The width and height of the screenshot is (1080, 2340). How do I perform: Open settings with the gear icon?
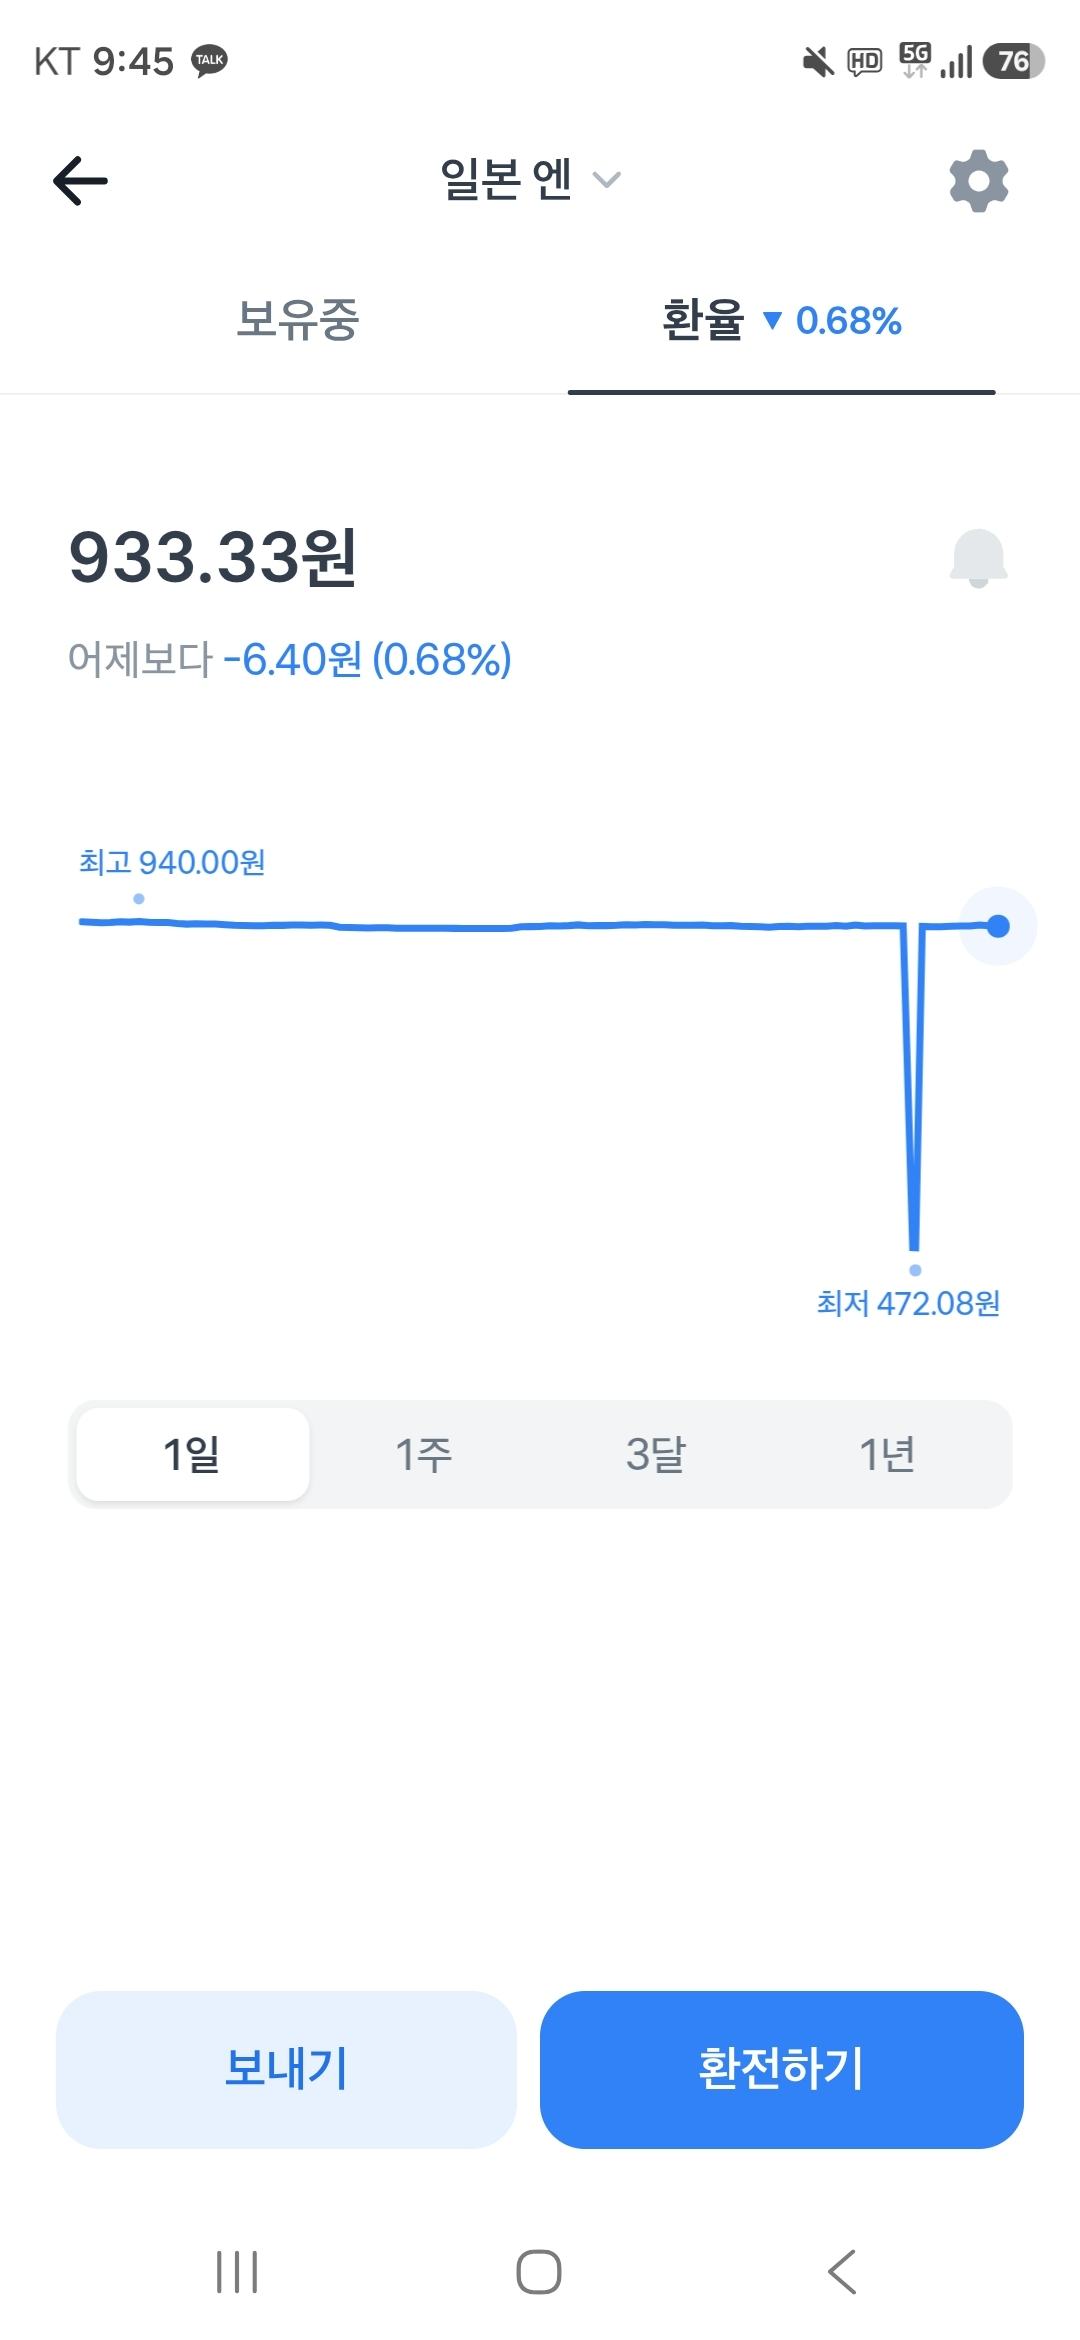pyautogui.click(x=978, y=181)
